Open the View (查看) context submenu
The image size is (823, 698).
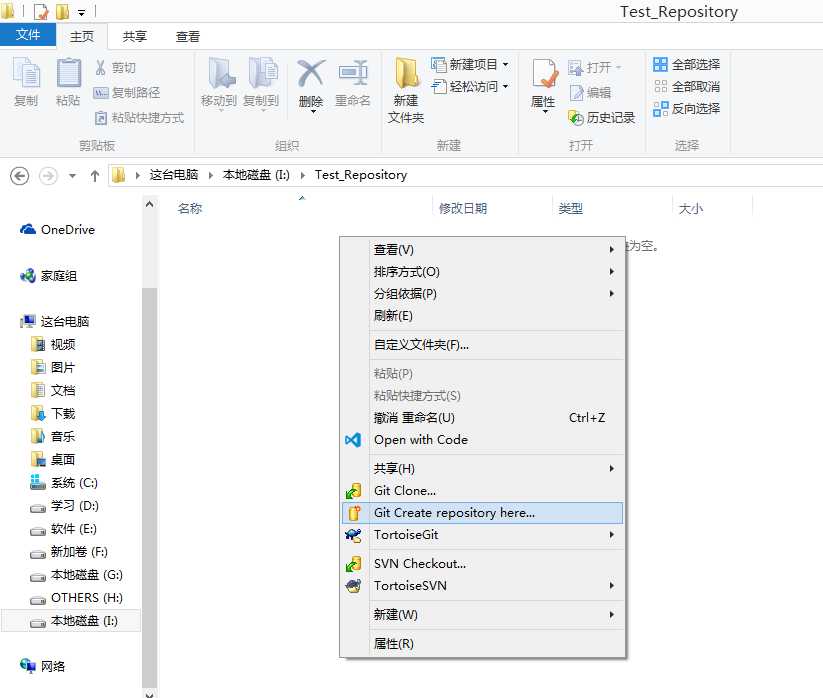pyautogui.click(x=482, y=250)
